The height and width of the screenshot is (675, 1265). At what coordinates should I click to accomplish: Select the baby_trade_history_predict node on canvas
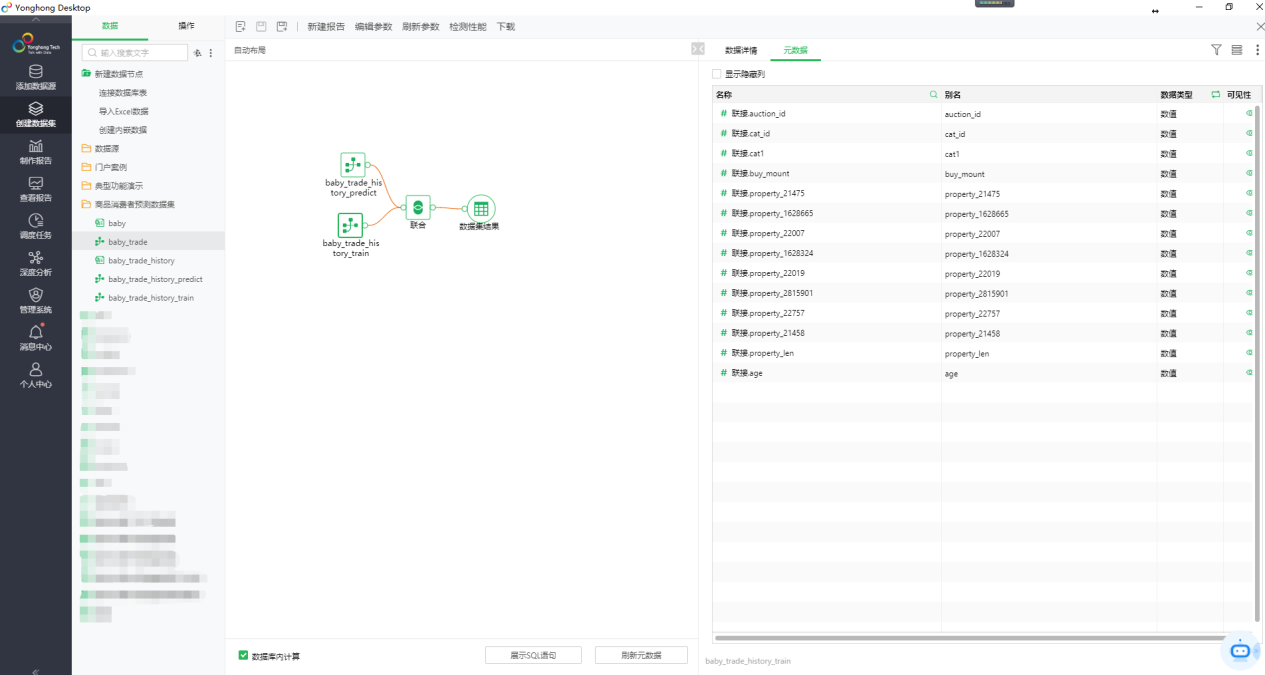coord(353,165)
